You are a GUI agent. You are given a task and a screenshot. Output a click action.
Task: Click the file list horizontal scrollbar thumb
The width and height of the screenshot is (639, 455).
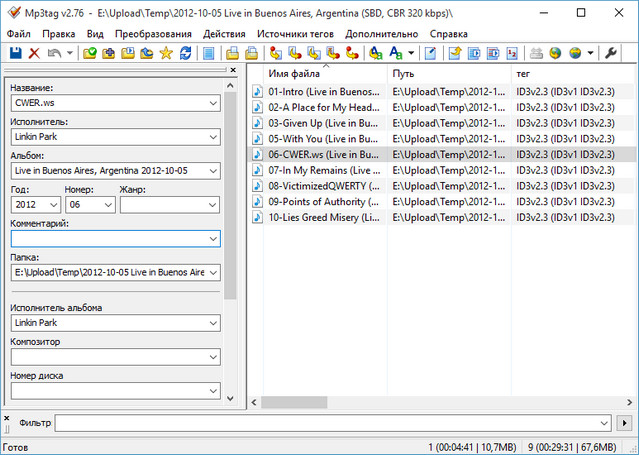pyautogui.click(x=294, y=402)
